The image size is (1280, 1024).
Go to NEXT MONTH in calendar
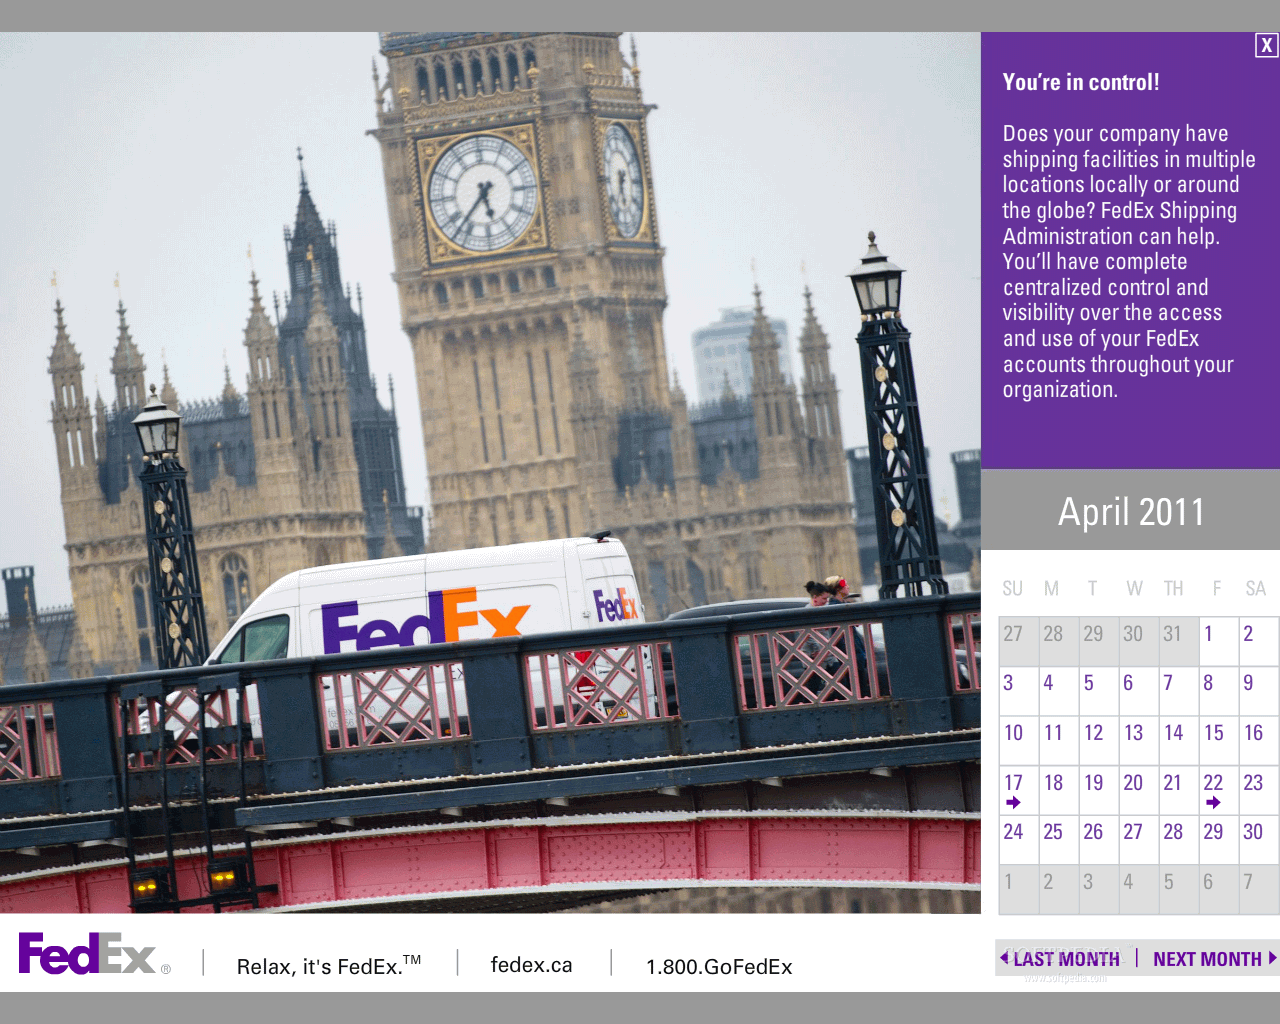pyautogui.click(x=1207, y=959)
